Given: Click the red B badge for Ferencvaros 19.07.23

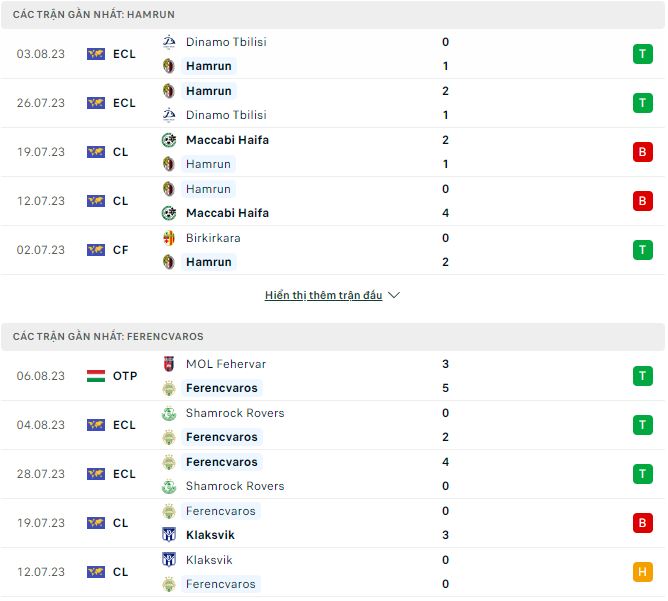Looking at the screenshot, I should click(641, 523).
